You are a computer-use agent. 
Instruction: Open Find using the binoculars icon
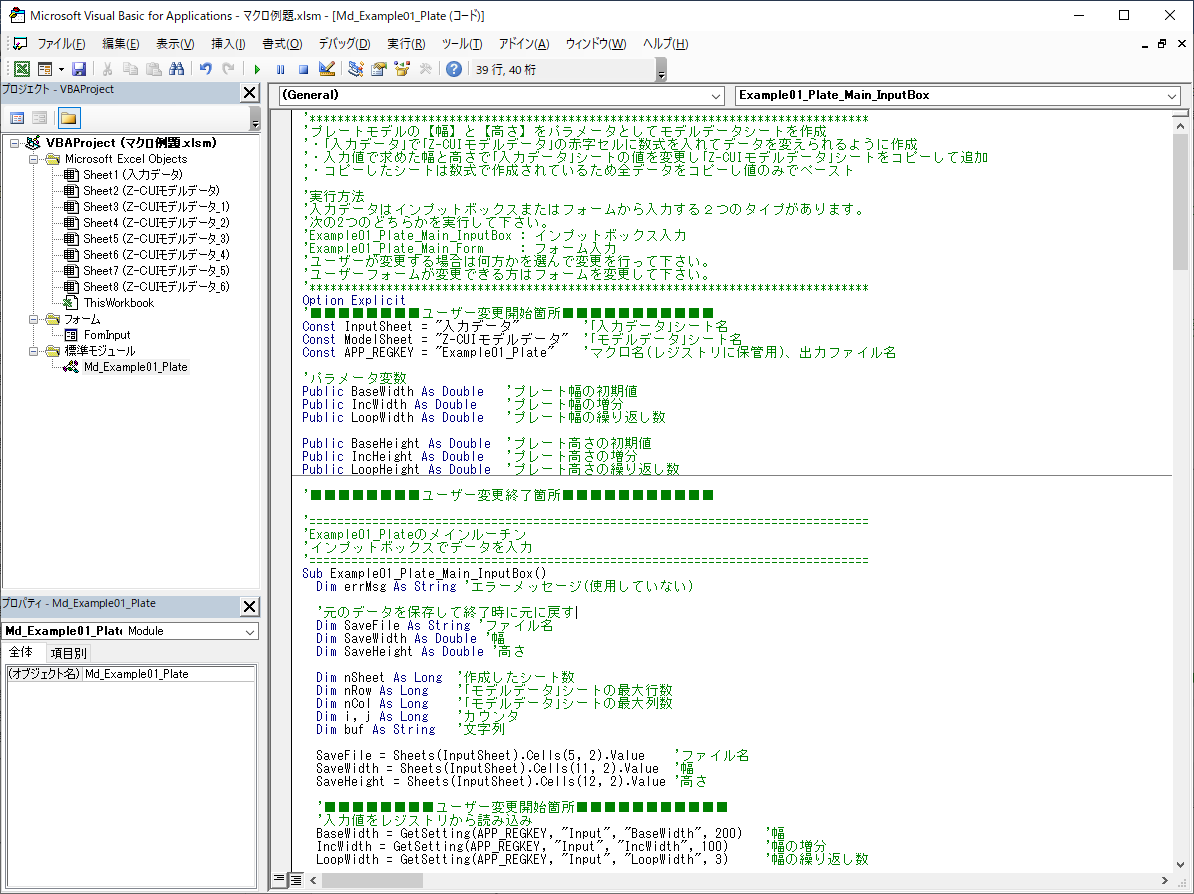coord(176,68)
